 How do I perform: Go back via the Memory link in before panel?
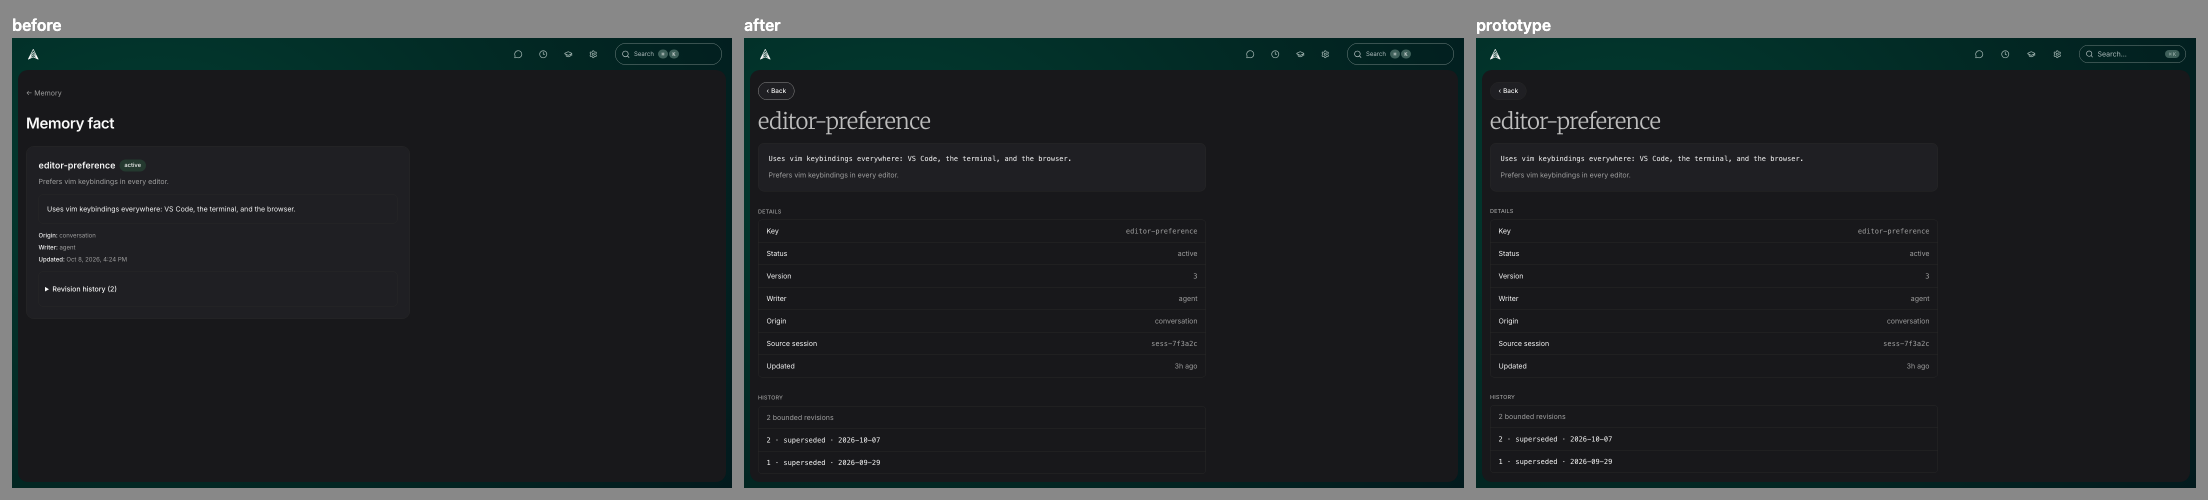pos(44,93)
